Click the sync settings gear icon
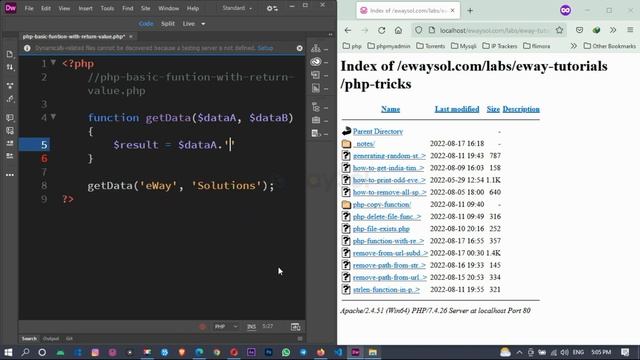The height and width of the screenshot is (360, 640). click(x=272, y=8)
